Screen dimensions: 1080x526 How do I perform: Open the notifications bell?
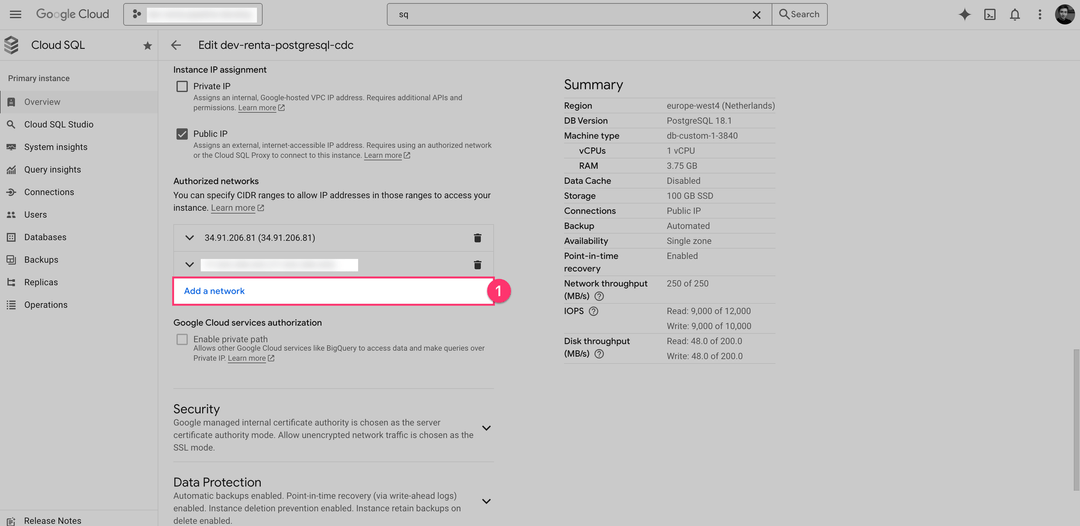tap(1015, 14)
